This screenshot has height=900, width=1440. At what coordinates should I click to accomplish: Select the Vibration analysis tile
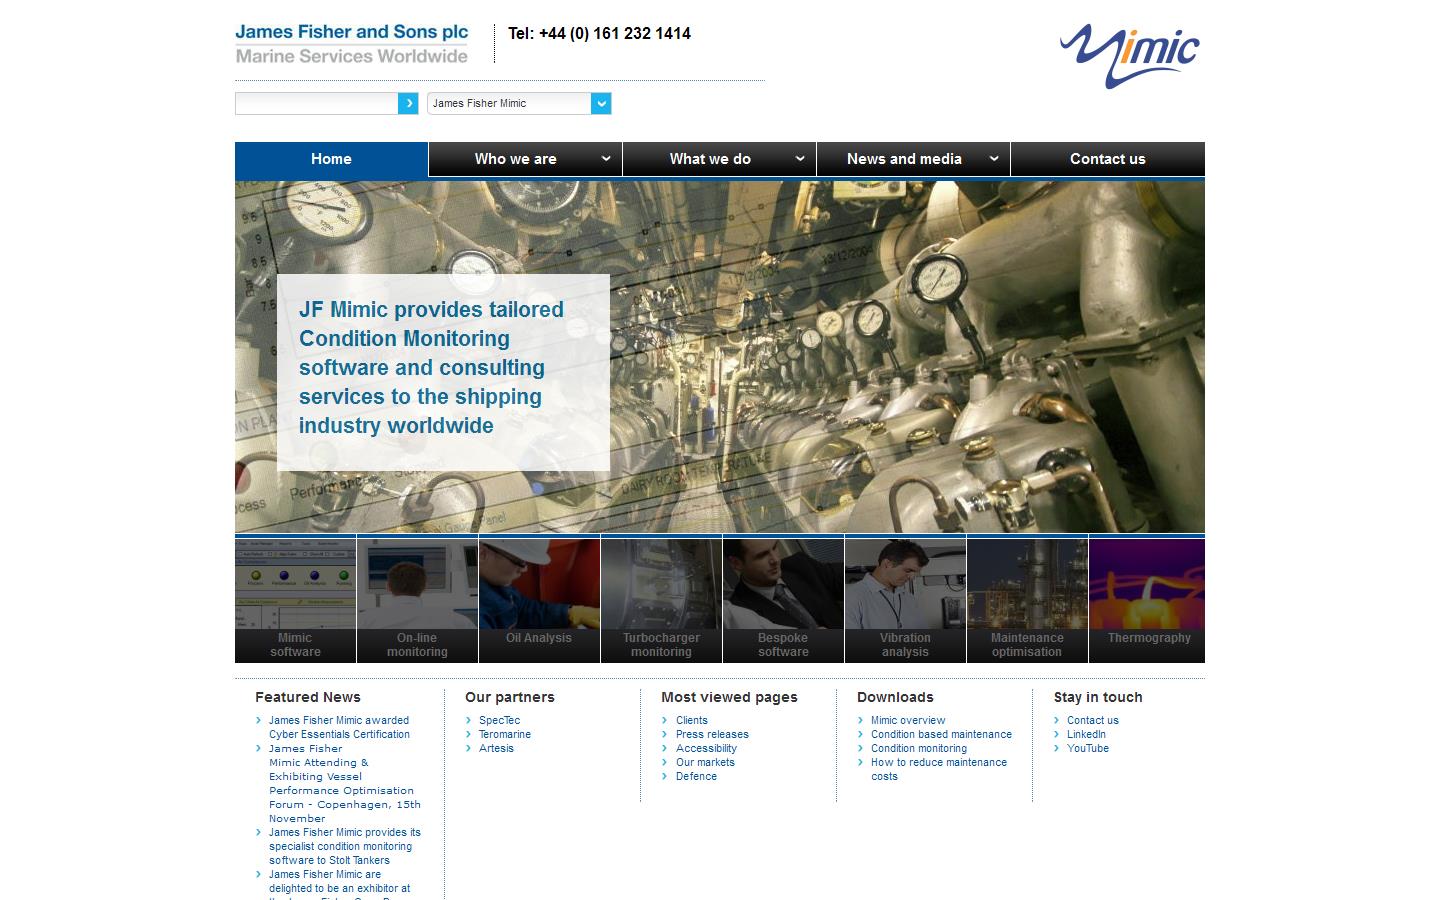[x=905, y=598]
